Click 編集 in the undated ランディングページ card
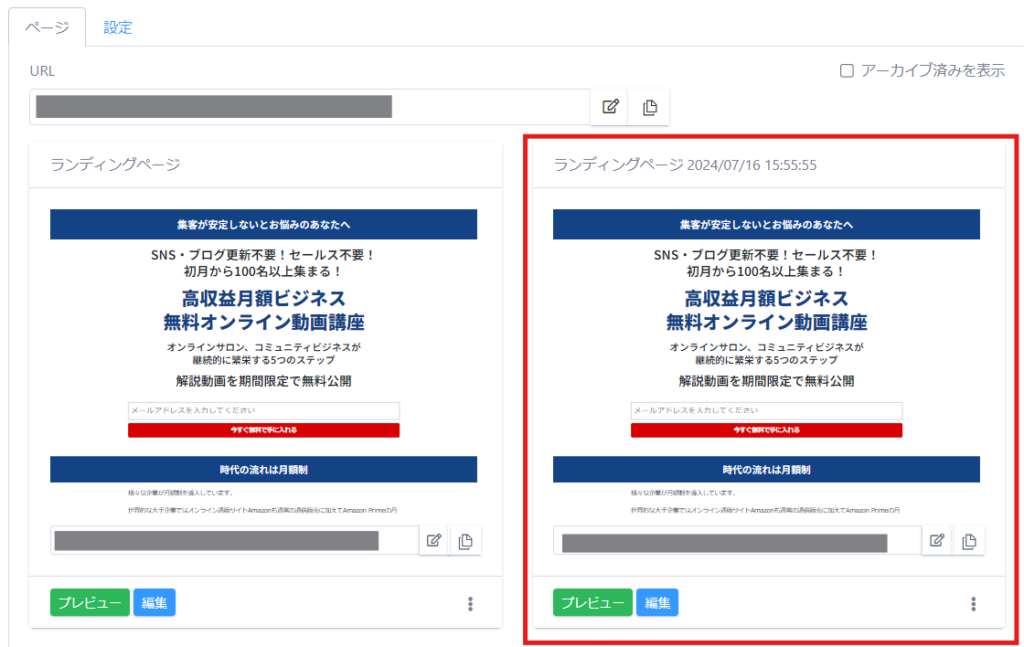 coord(154,603)
